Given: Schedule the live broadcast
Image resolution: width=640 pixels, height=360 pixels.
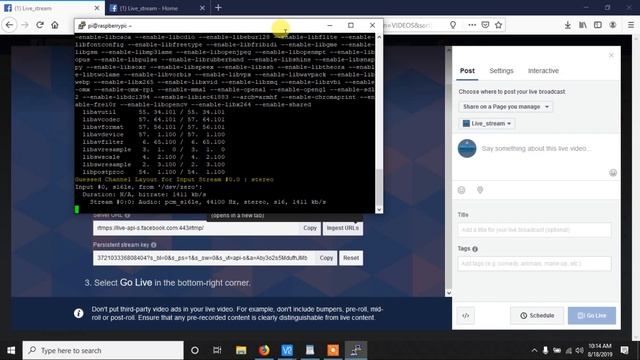Looking at the screenshot, I should pos(537,316).
